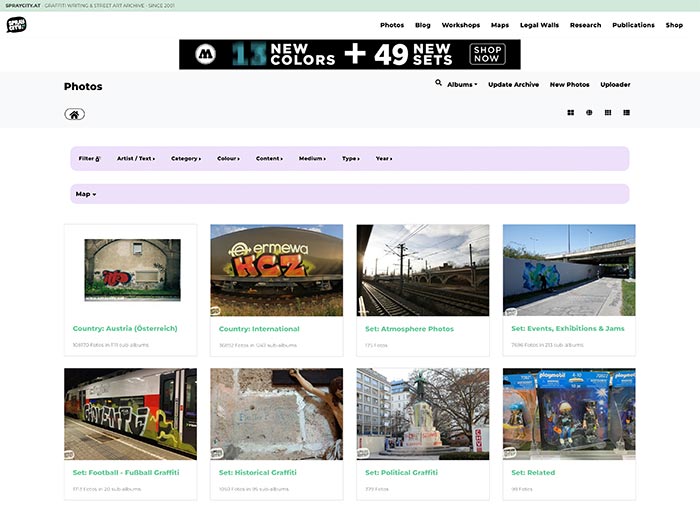Go to the home breadcrumb icon
The image size is (700, 505).
74,114
